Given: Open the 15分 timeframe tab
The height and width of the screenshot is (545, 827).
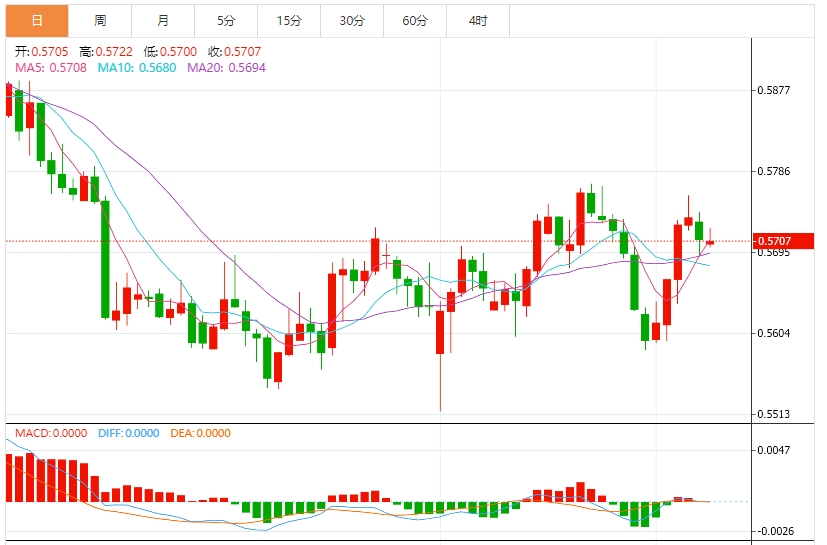Looking at the screenshot, I should [289, 21].
